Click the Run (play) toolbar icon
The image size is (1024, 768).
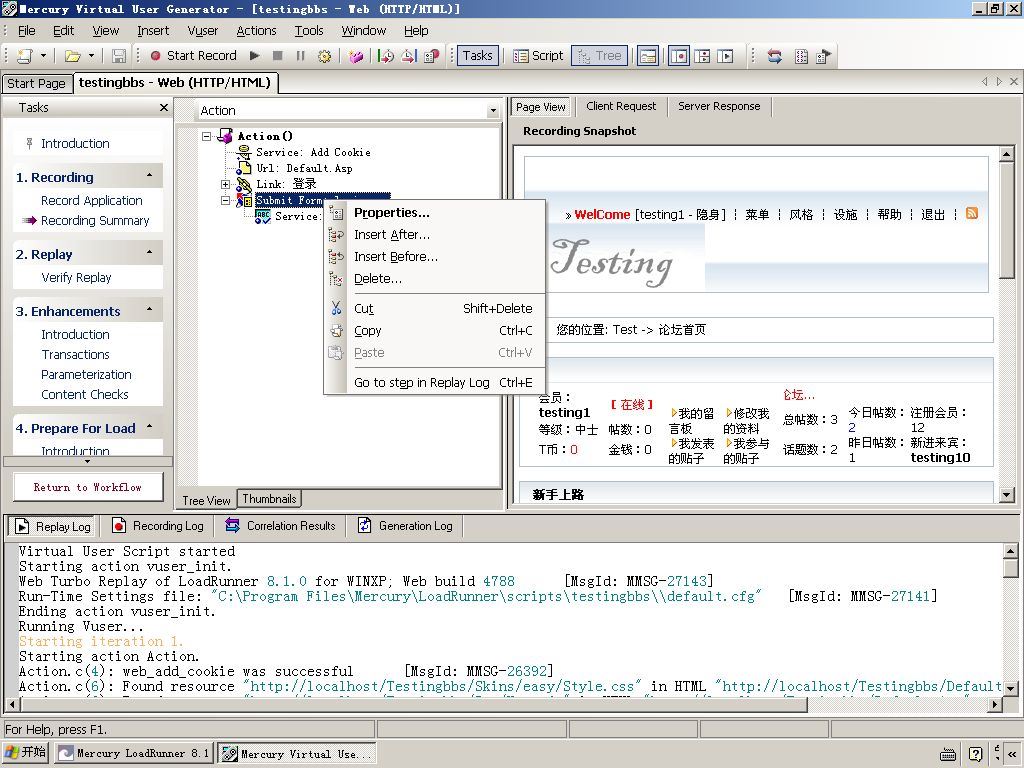[255, 56]
